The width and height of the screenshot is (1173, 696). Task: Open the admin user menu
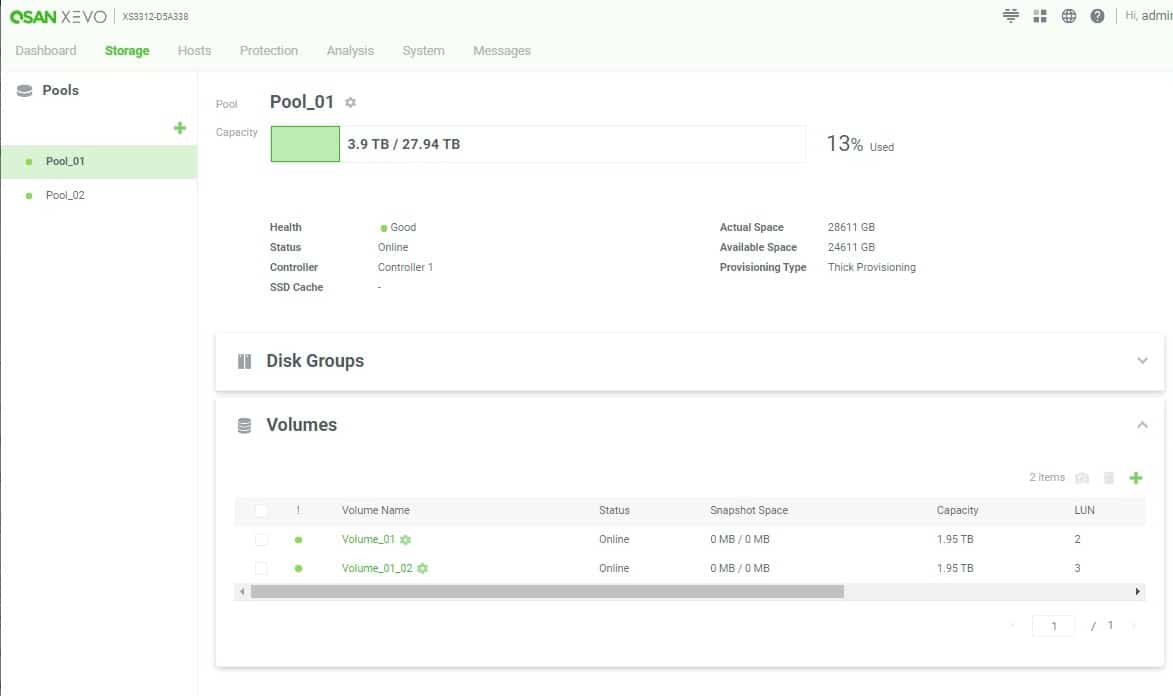[1148, 16]
